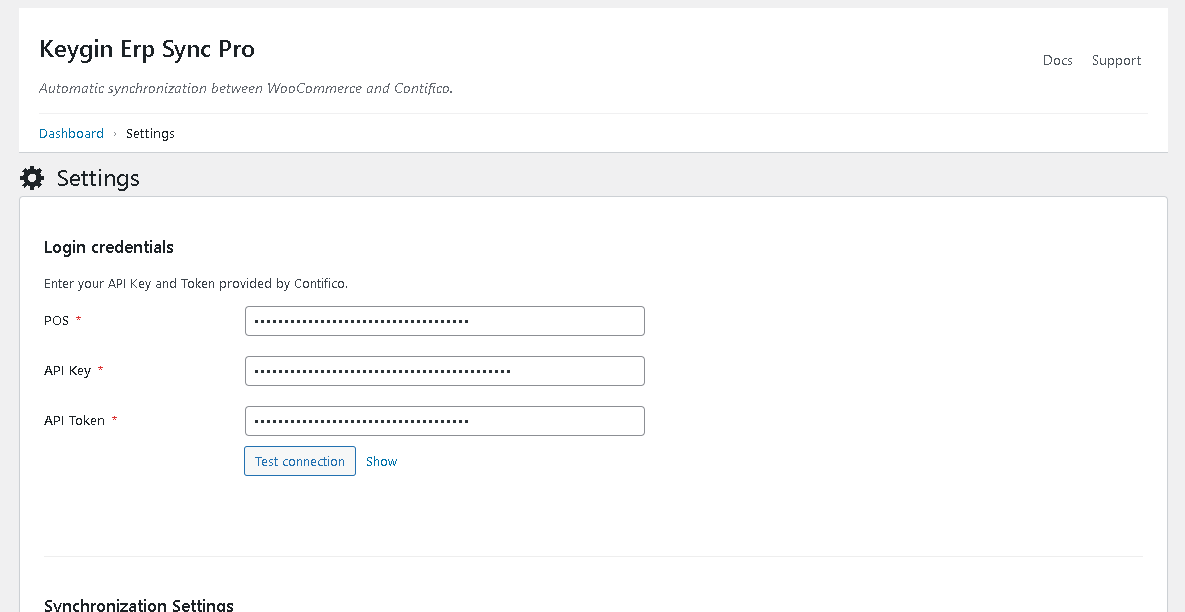The image size is (1185, 612).
Task: Click the Login credentials heading
Action: [x=109, y=247]
